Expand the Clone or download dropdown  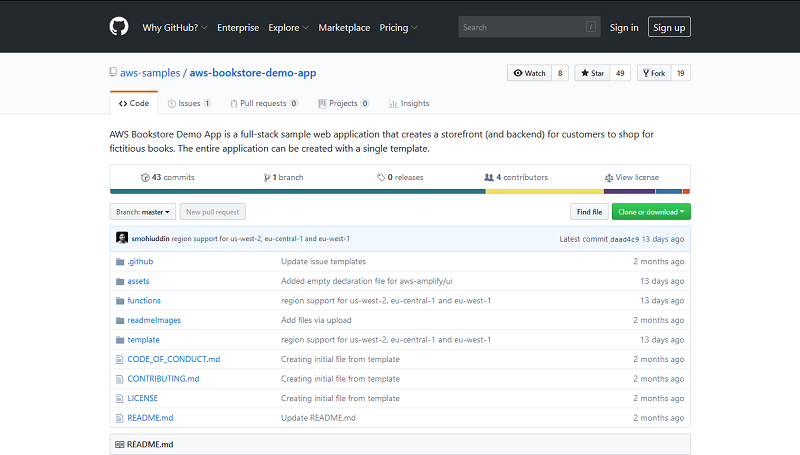click(651, 212)
